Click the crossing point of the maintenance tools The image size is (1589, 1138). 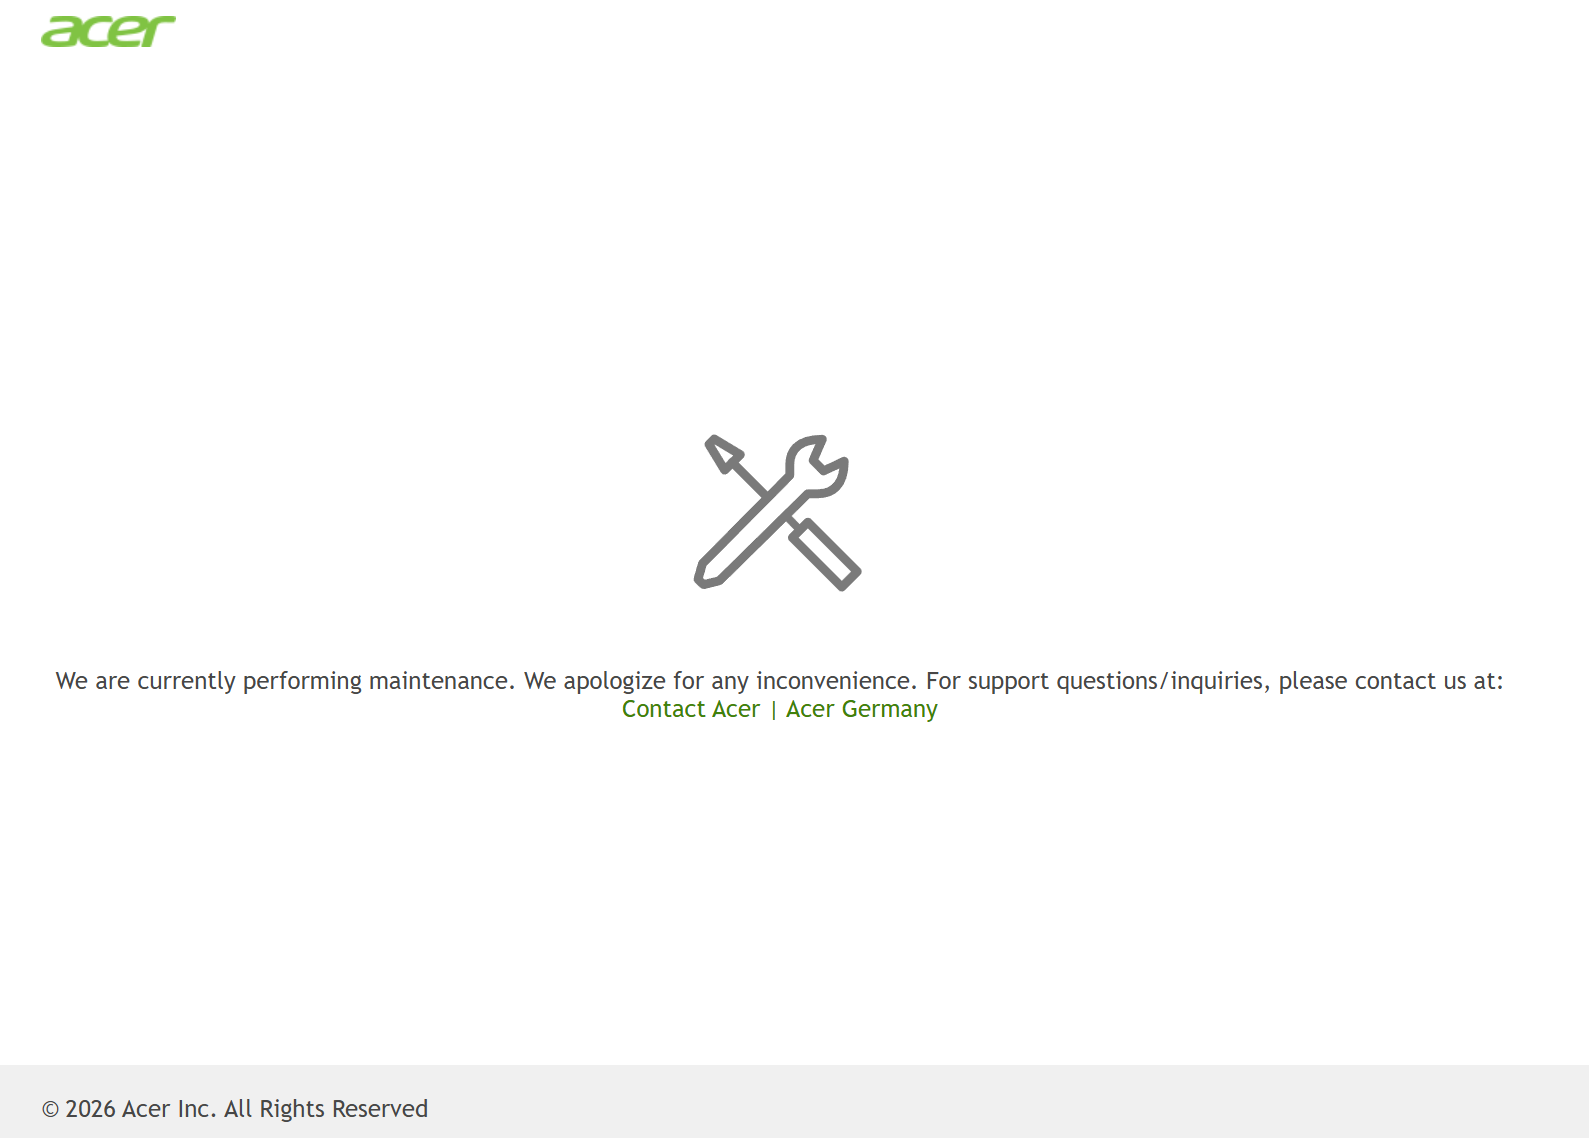click(780, 508)
